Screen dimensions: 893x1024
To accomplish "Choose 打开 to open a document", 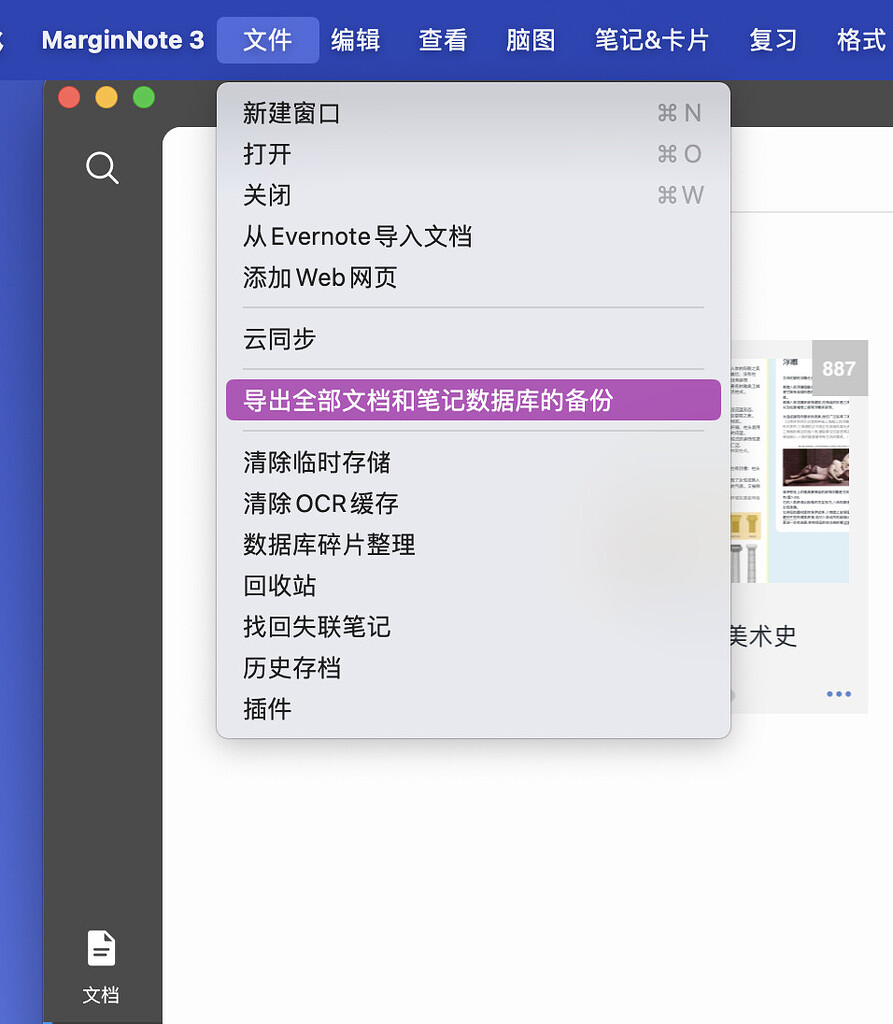I will (x=266, y=154).
